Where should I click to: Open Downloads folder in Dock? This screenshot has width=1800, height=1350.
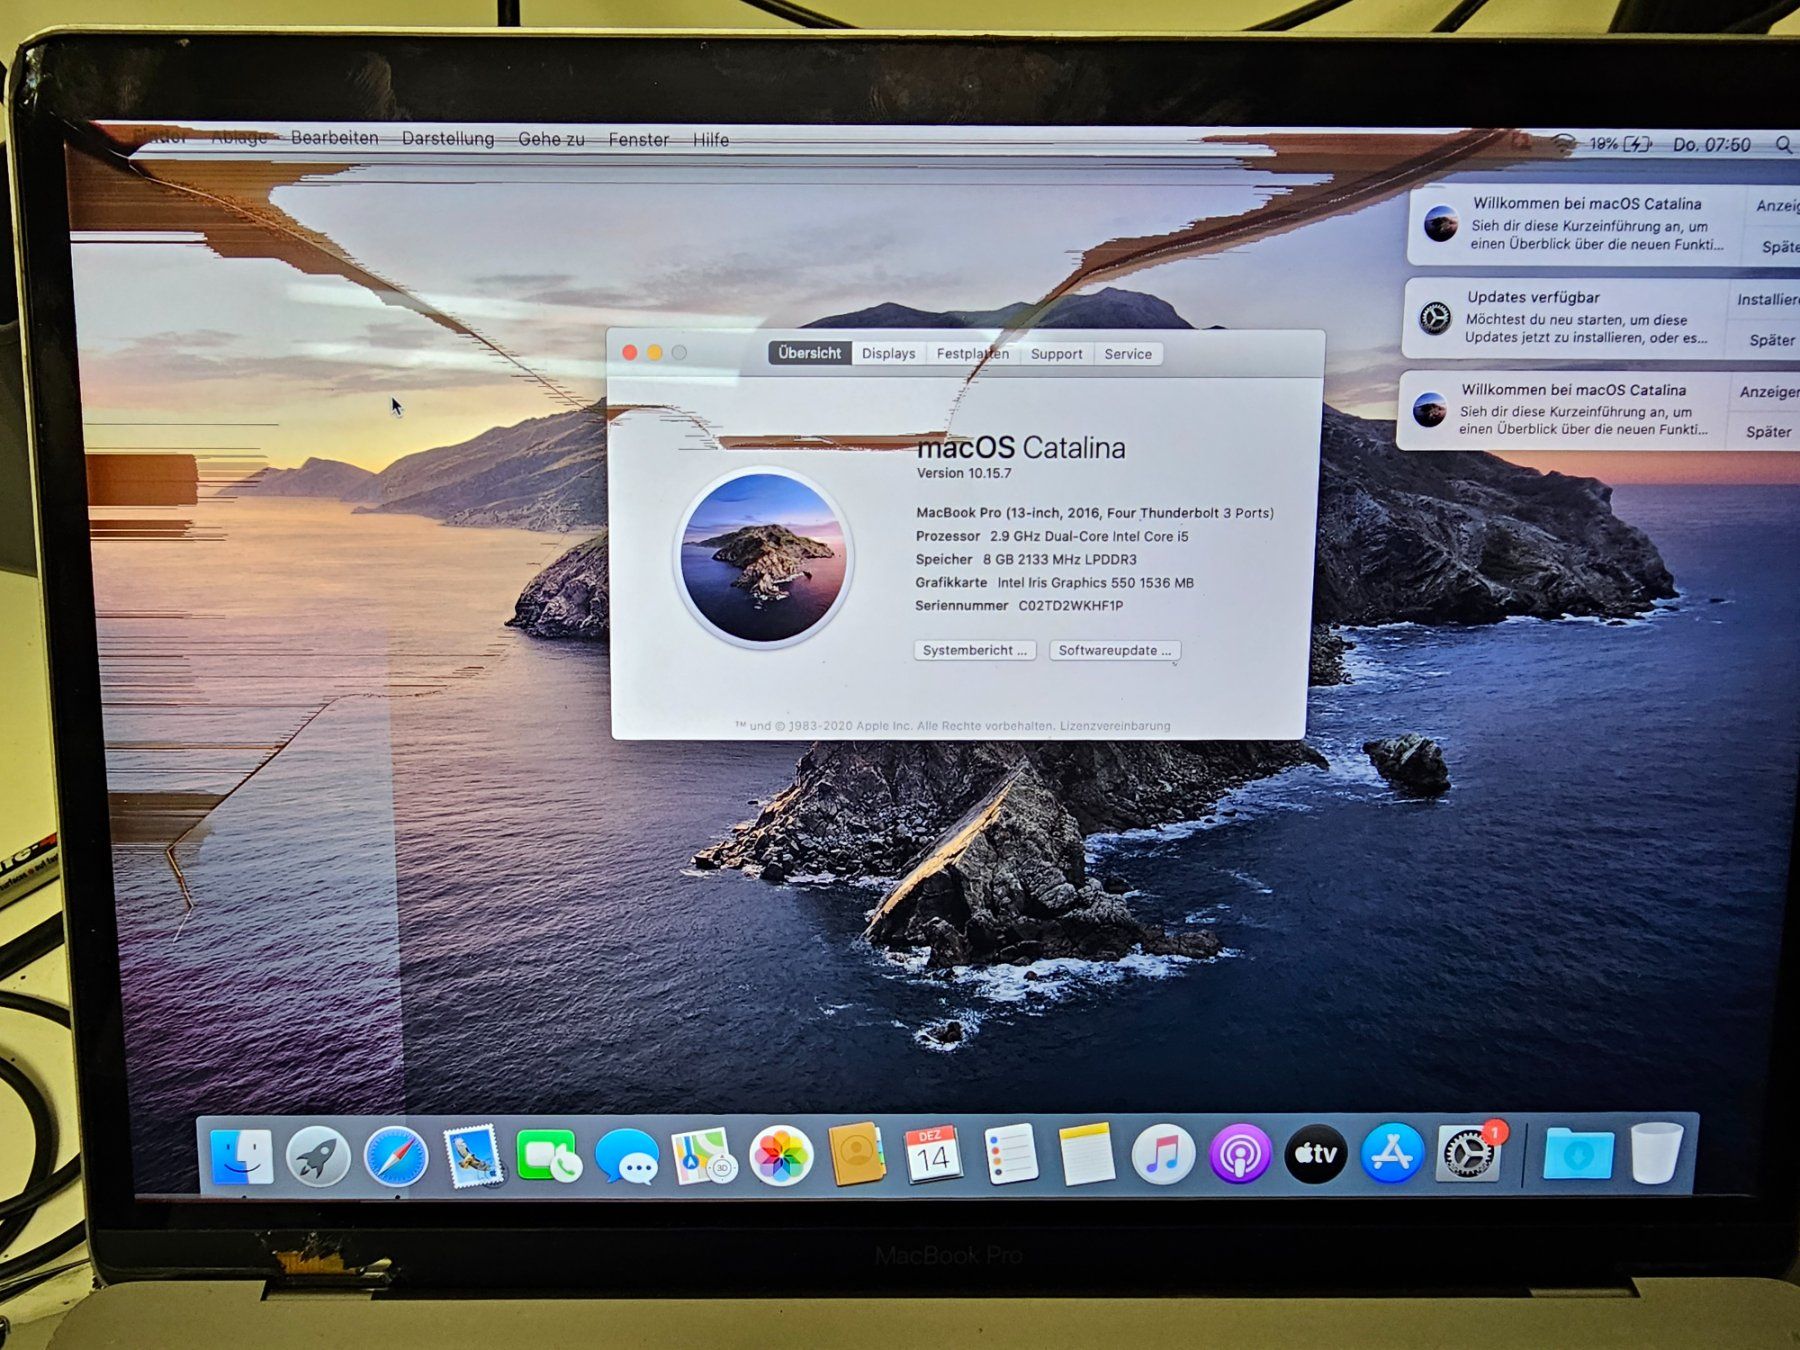coord(1577,1153)
